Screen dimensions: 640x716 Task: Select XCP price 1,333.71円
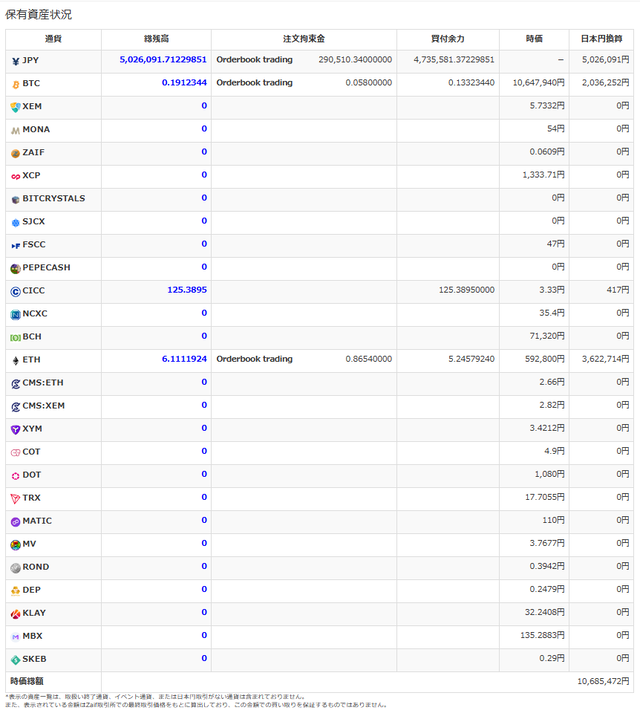pos(543,175)
